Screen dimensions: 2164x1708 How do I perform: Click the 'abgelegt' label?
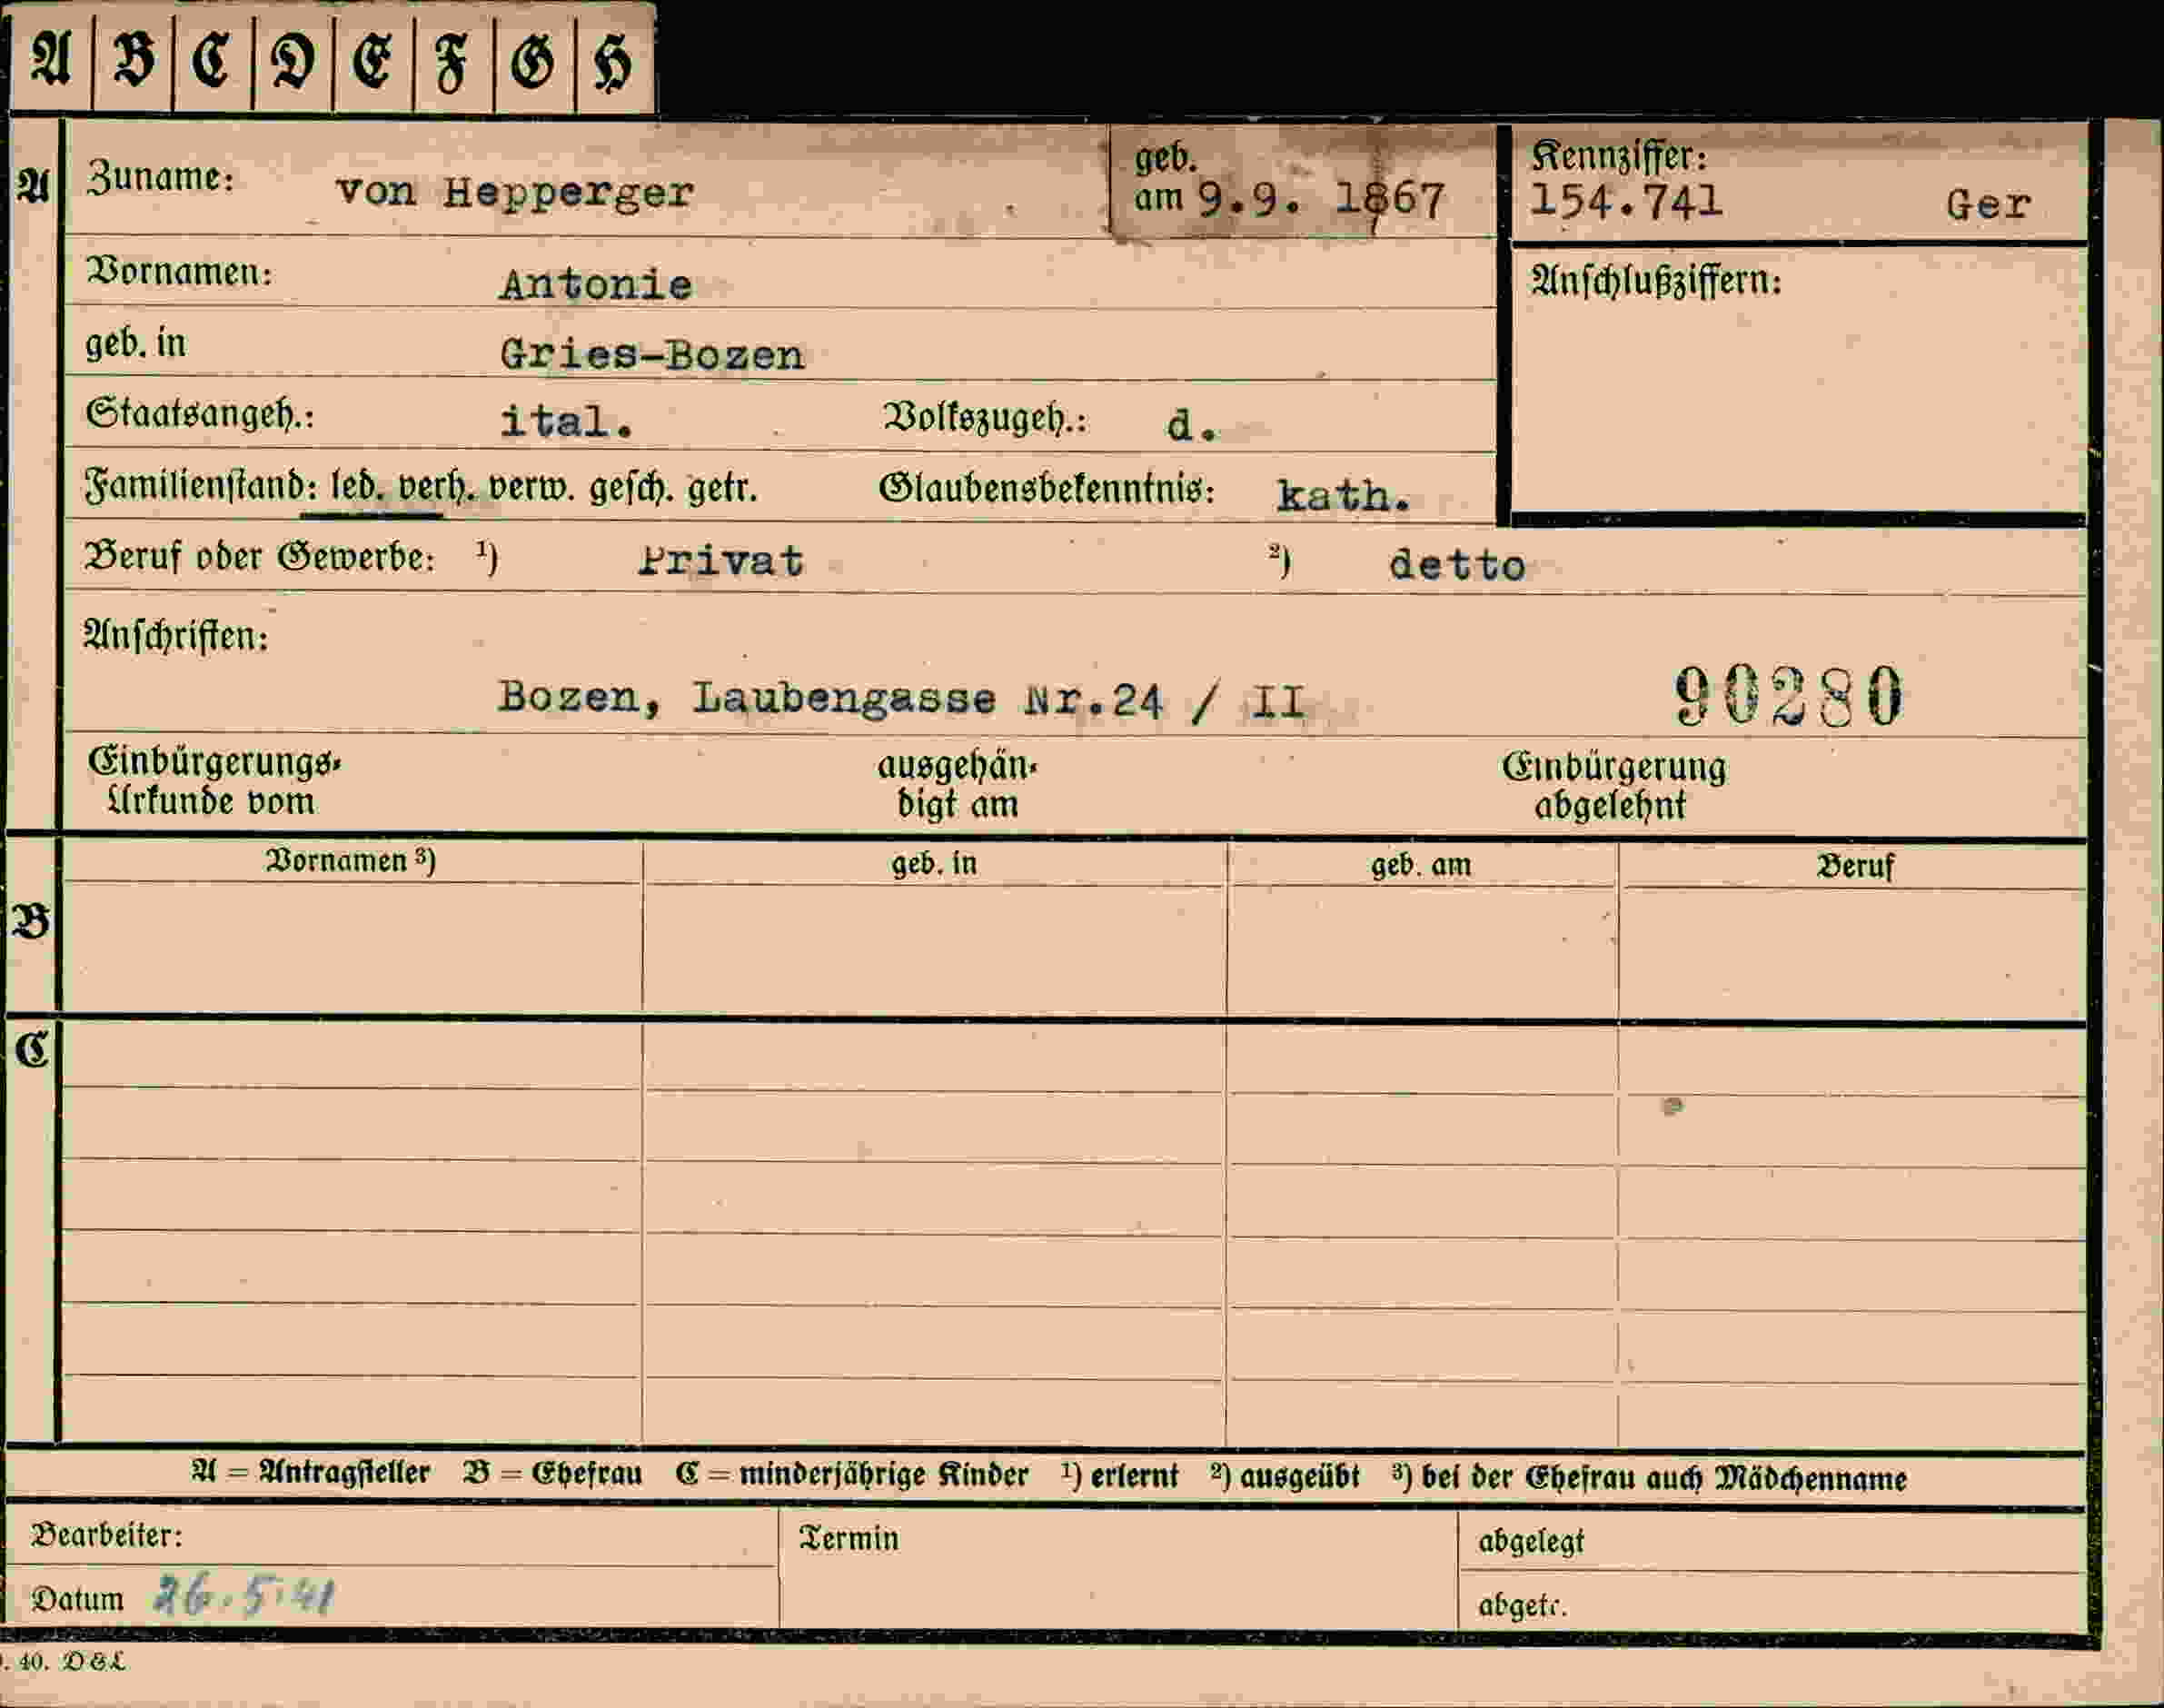[x=1531, y=1542]
